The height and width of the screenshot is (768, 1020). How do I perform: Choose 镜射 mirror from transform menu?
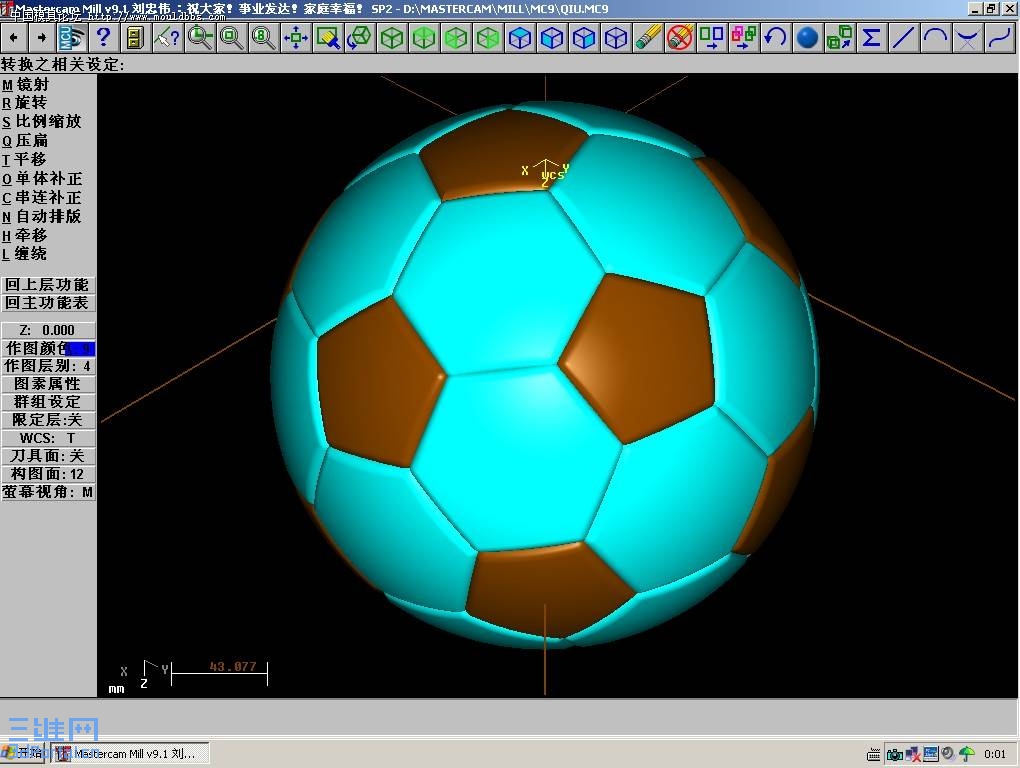(x=25, y=85)
